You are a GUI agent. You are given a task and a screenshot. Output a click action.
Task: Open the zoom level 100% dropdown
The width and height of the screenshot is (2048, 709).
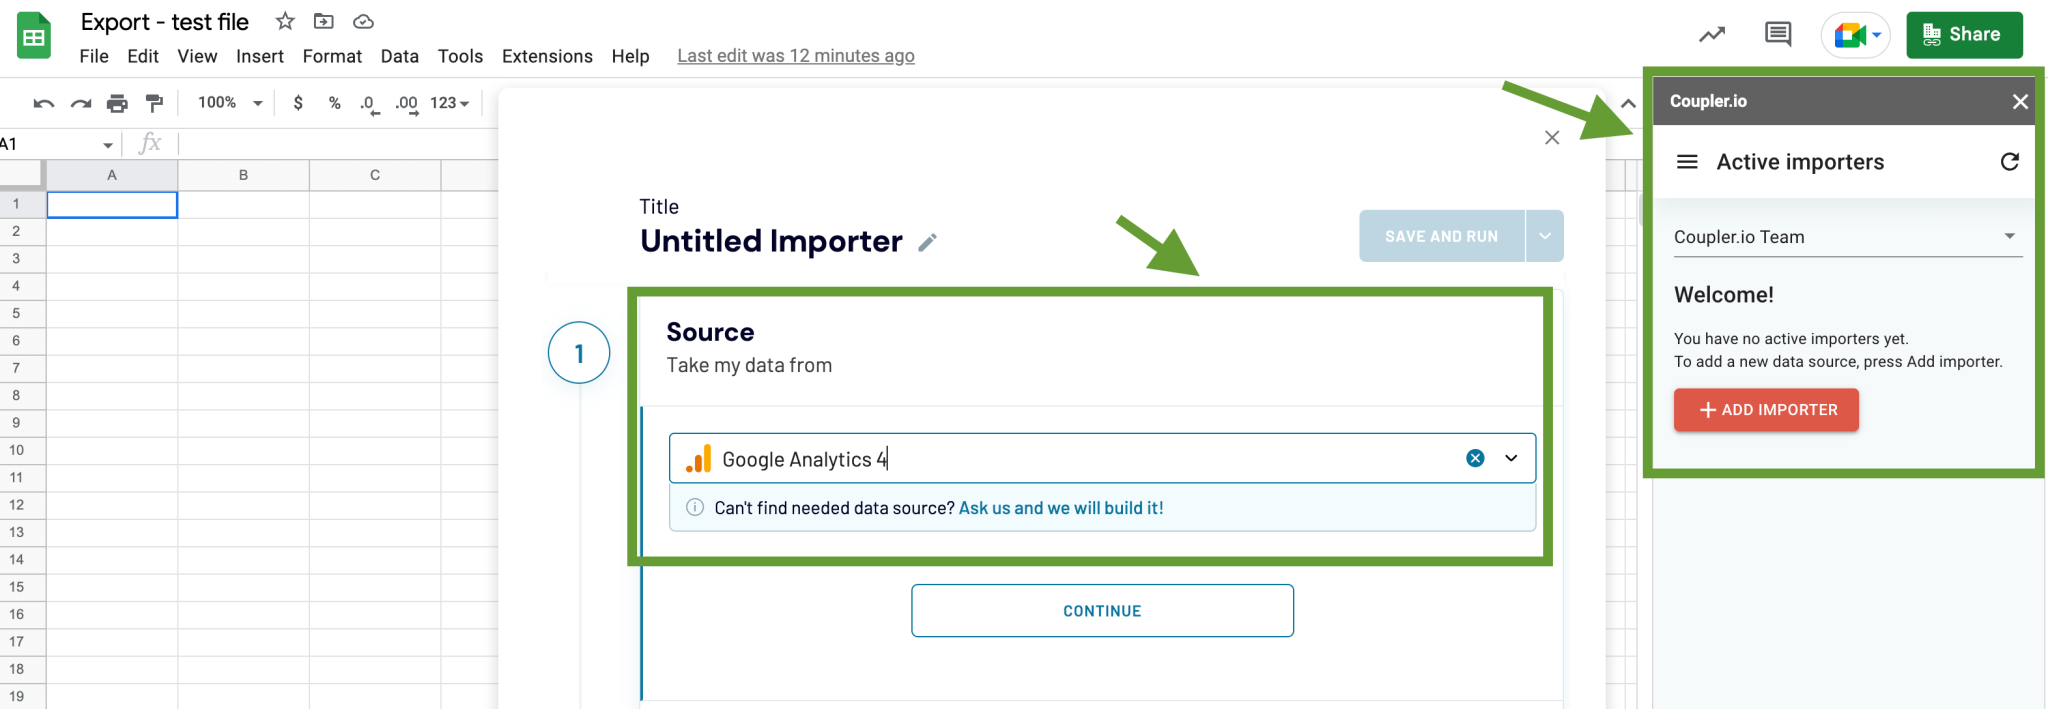tap(227, 102)
